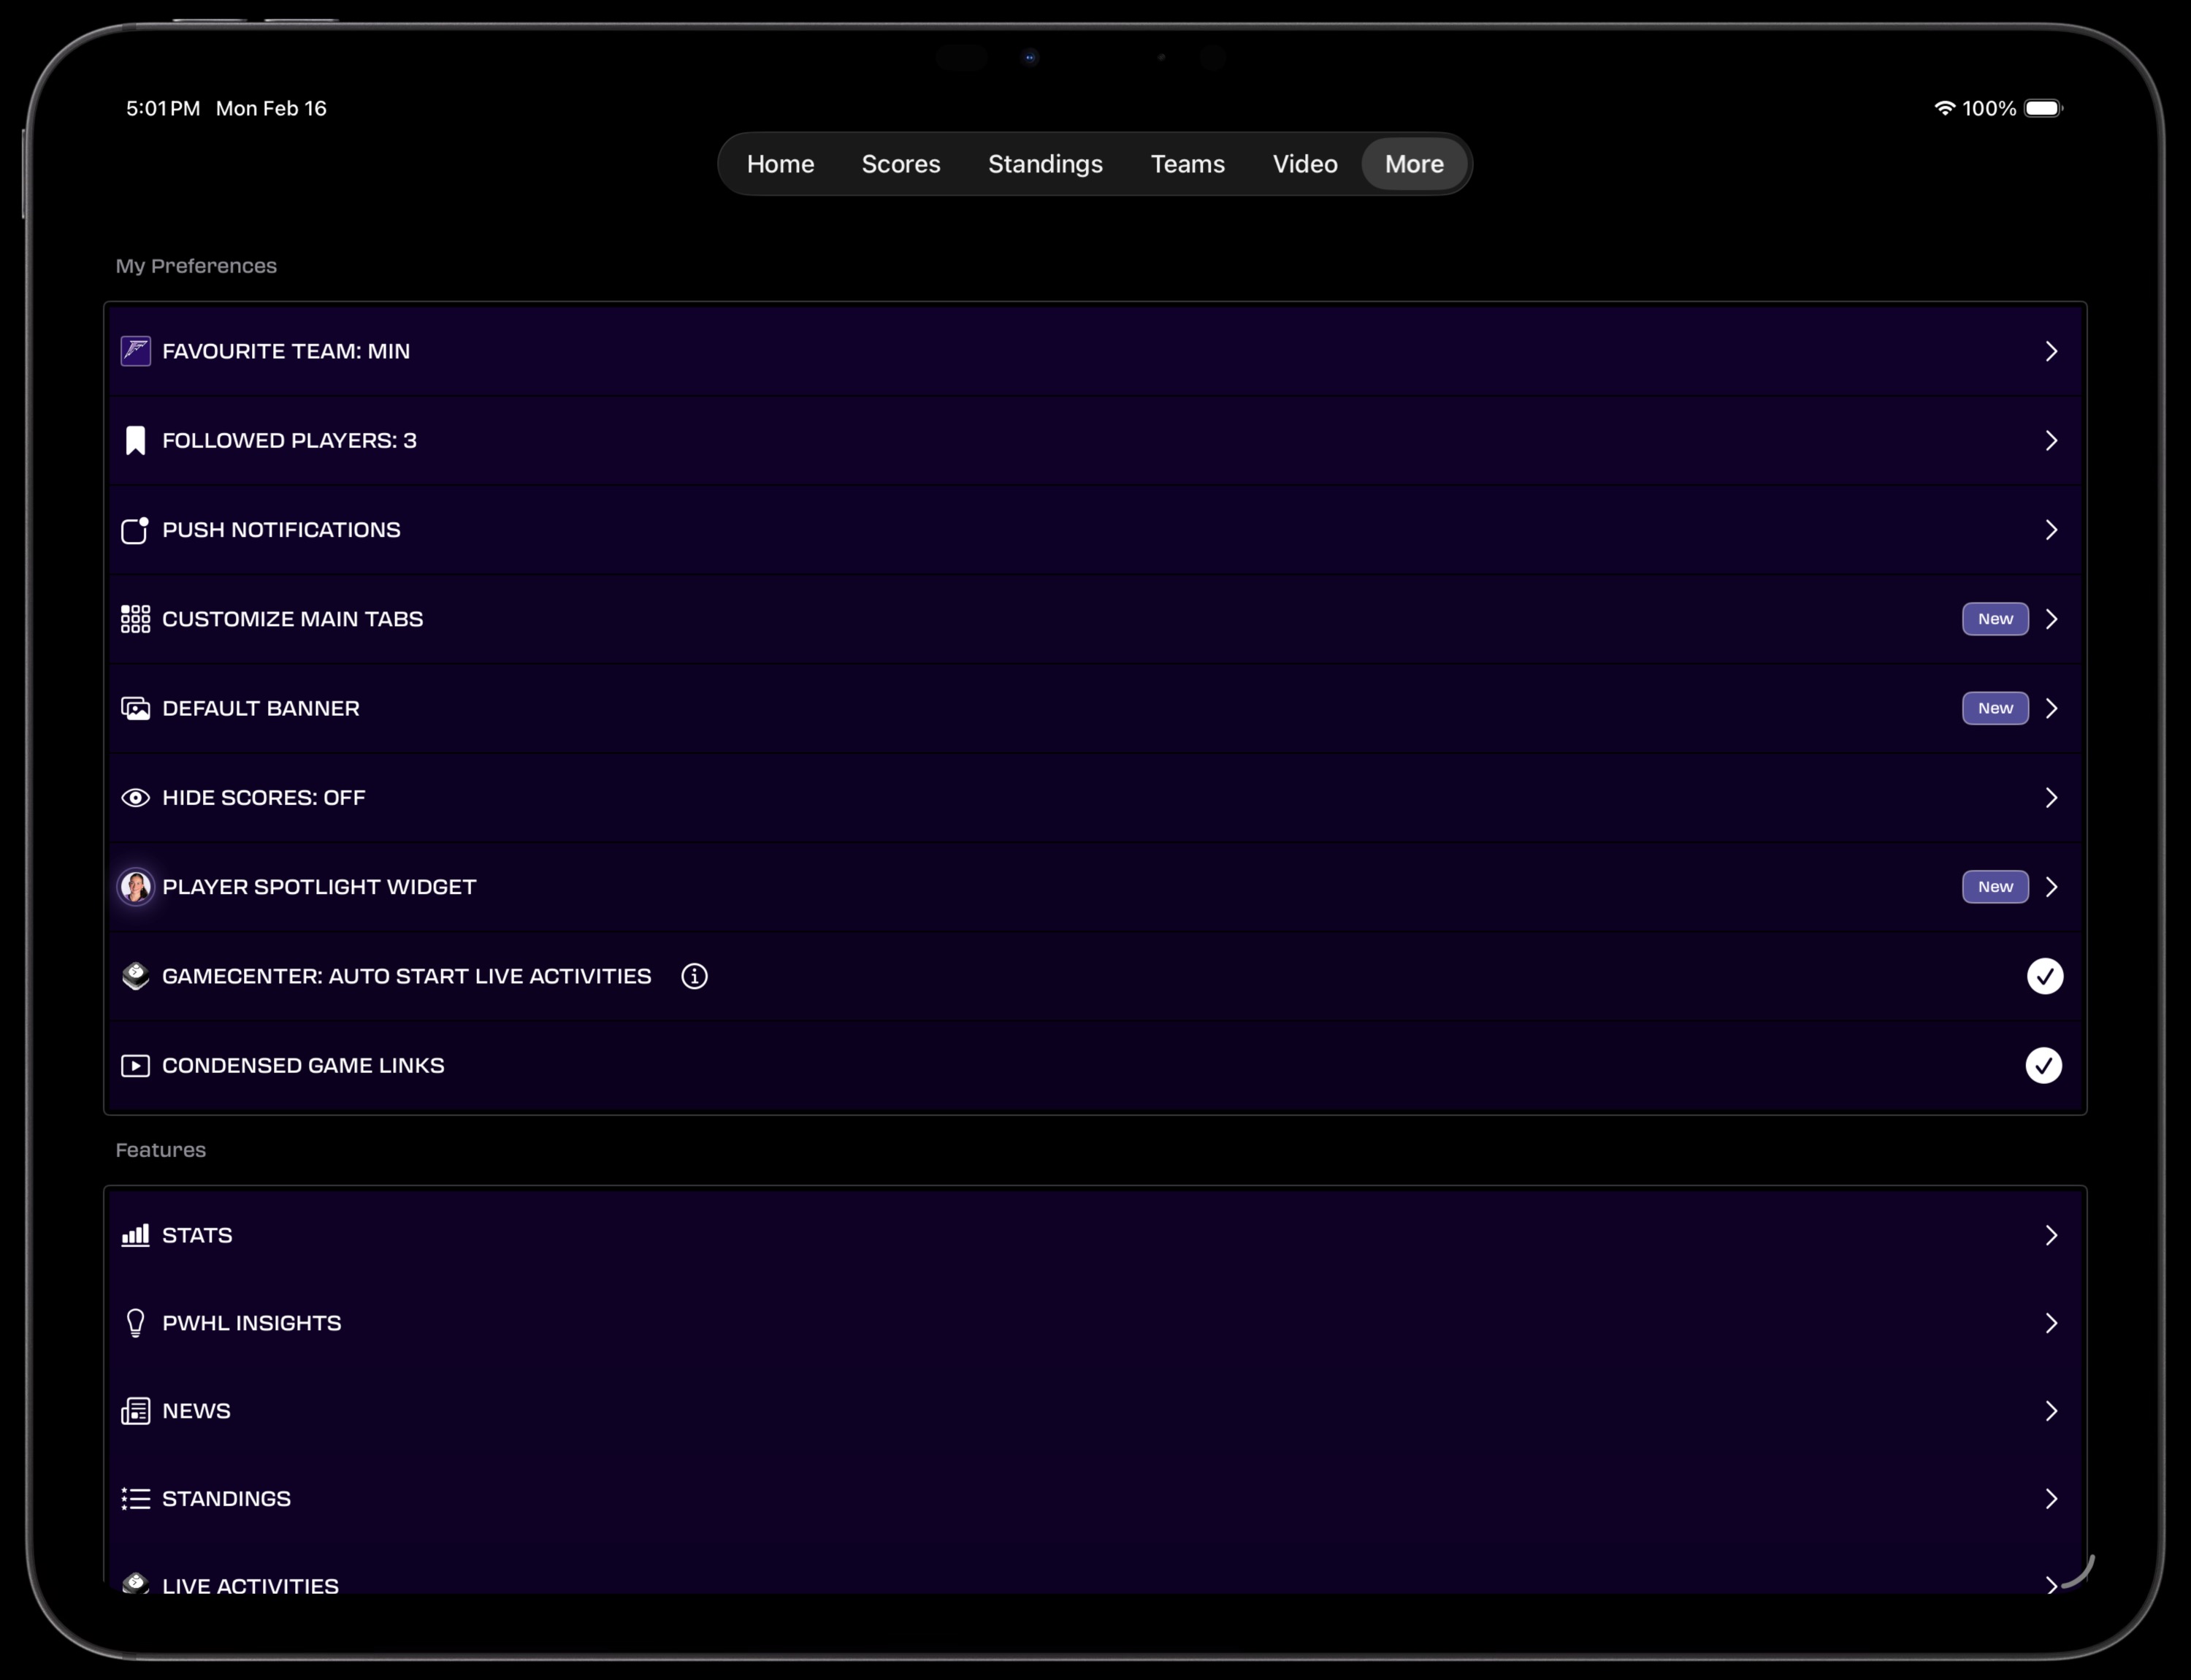Click the Default Banner image icon
The width and height of the screenshot is (2191, 1680).
136,708
